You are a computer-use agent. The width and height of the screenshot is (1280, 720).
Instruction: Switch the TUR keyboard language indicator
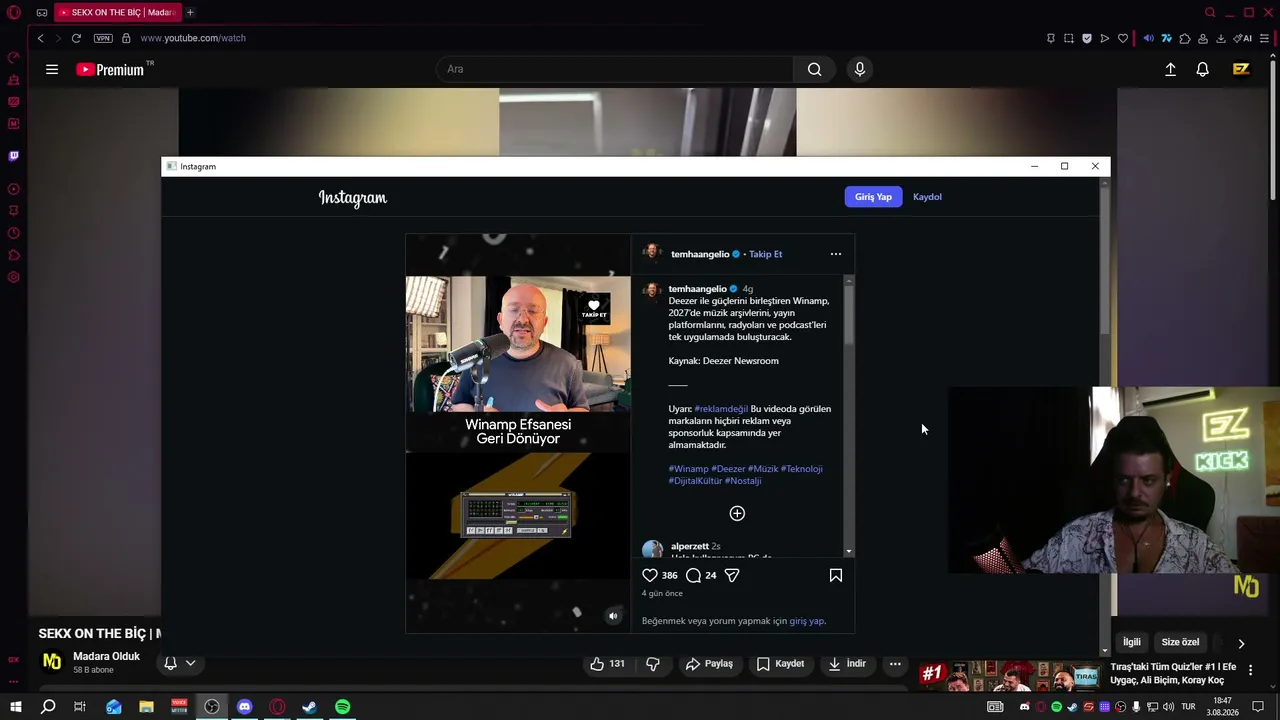(x=1188, y=707)
